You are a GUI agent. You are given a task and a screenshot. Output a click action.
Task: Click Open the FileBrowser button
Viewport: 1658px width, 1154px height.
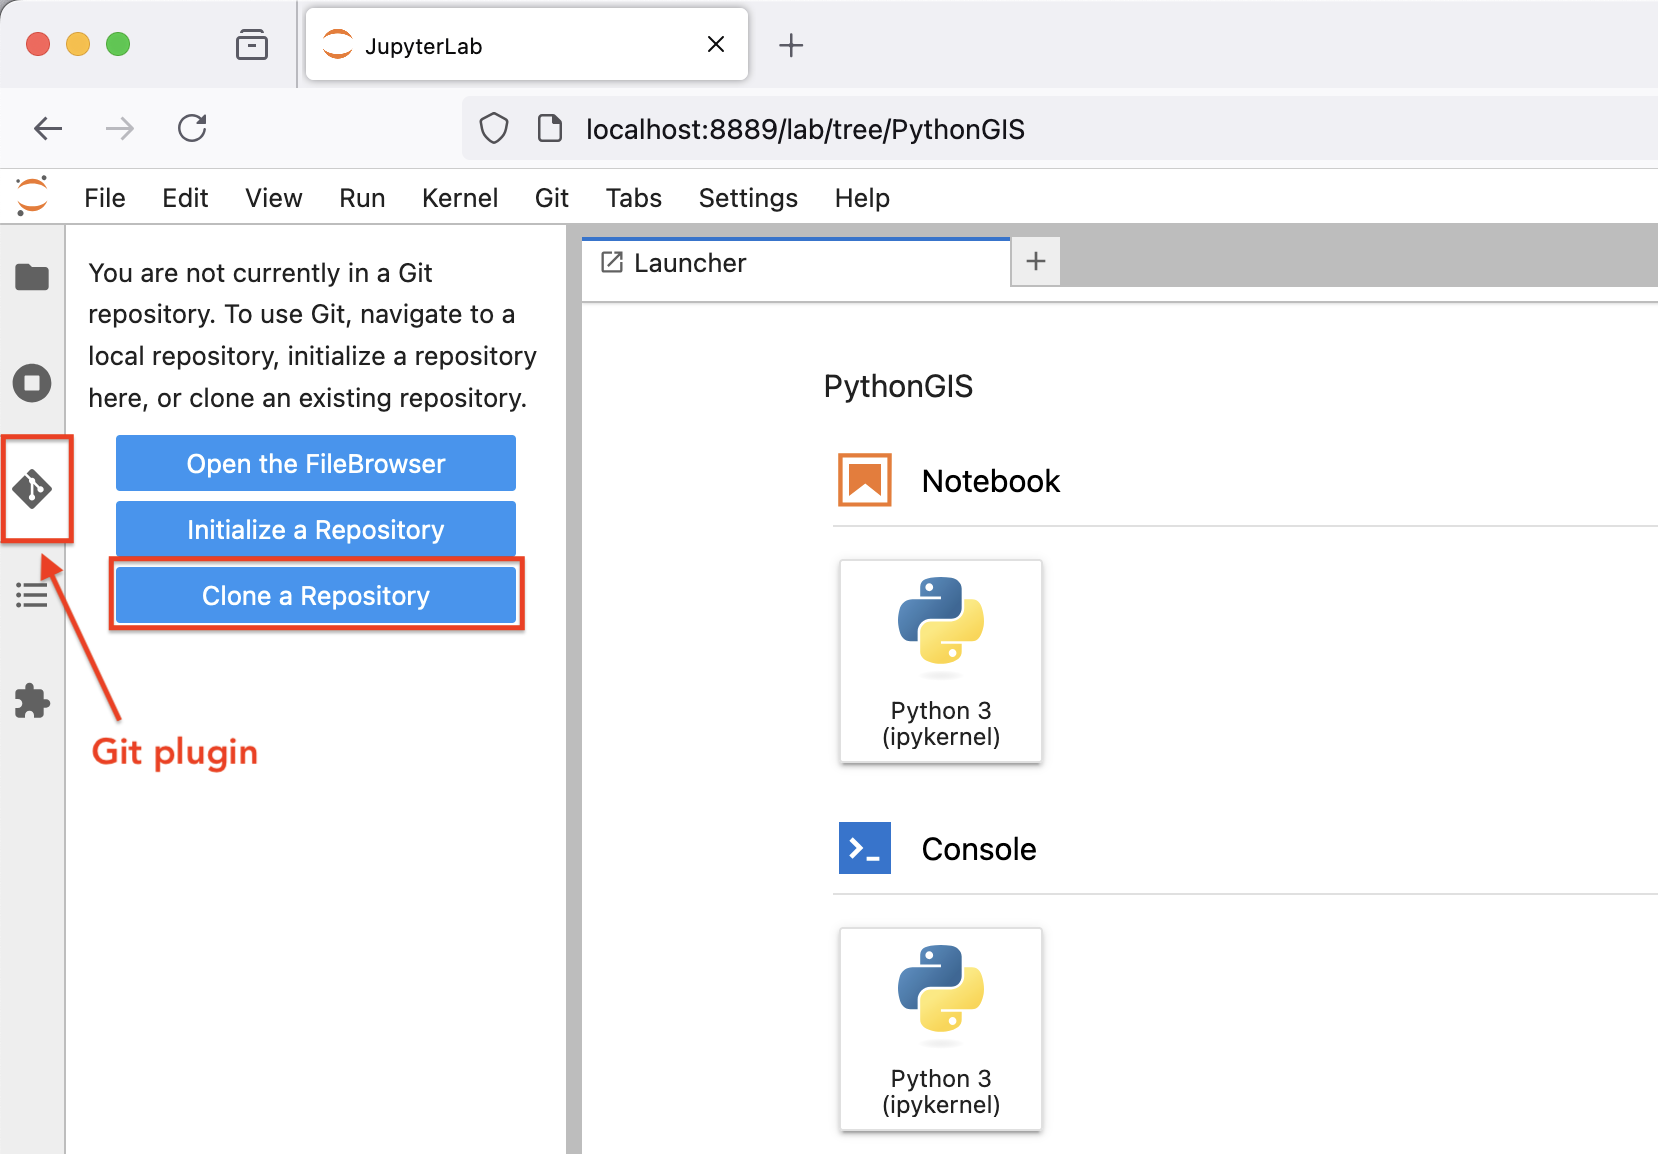[316, 463]
